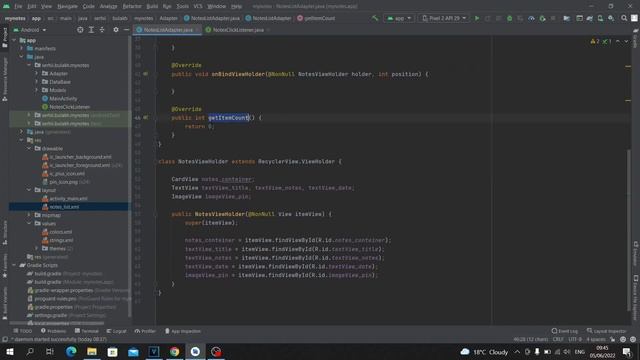Click the override gutter icon beside getItemCount
Viewport: 640px width, 360px height.
[x=146, y=118]
